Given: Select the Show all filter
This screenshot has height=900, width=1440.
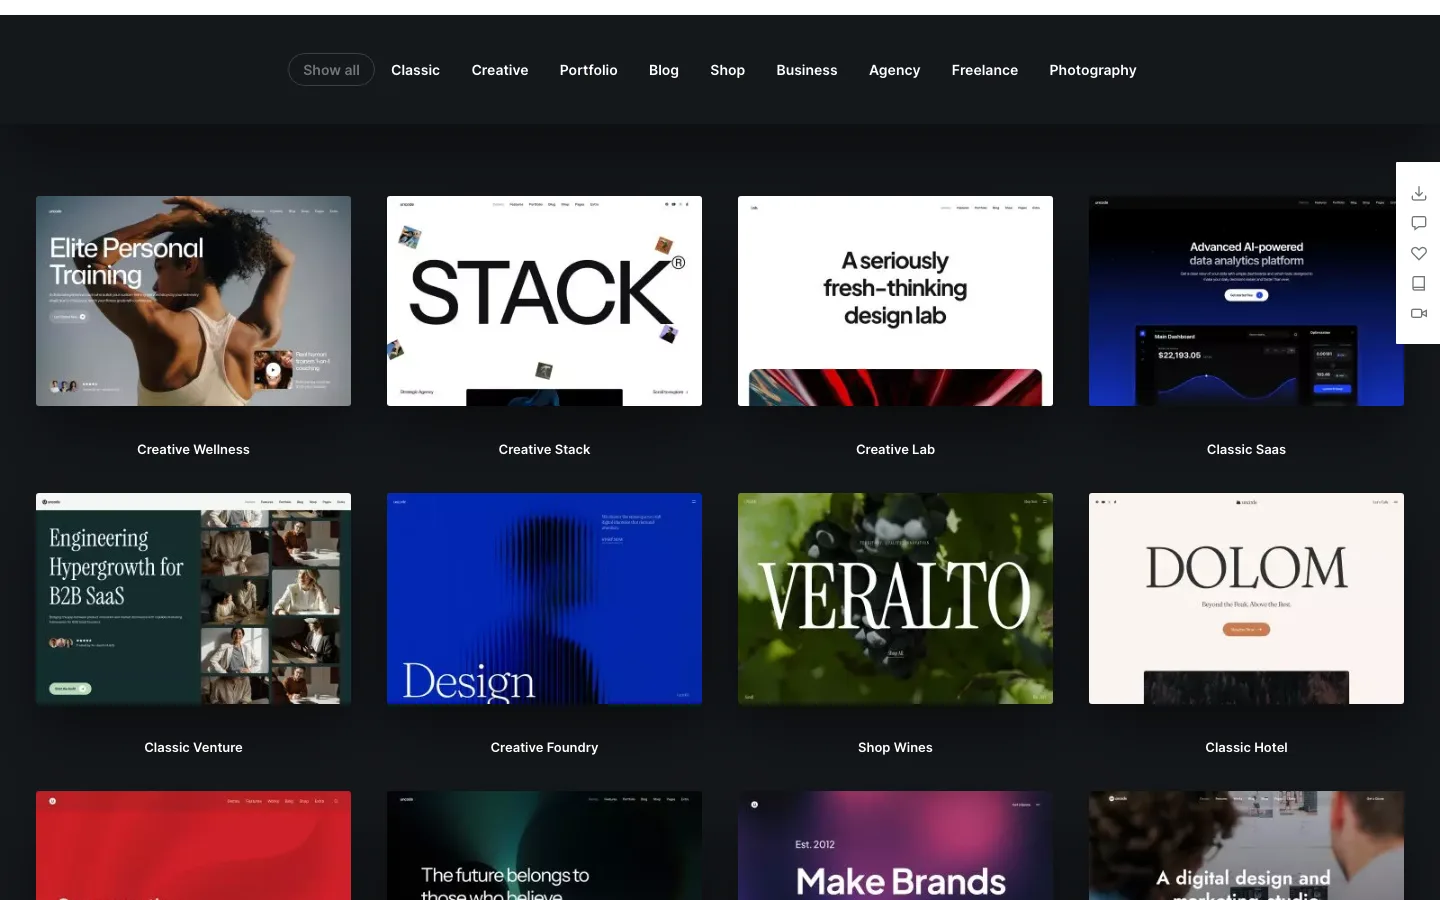Looking at the screenshot, I should [331, 70].
